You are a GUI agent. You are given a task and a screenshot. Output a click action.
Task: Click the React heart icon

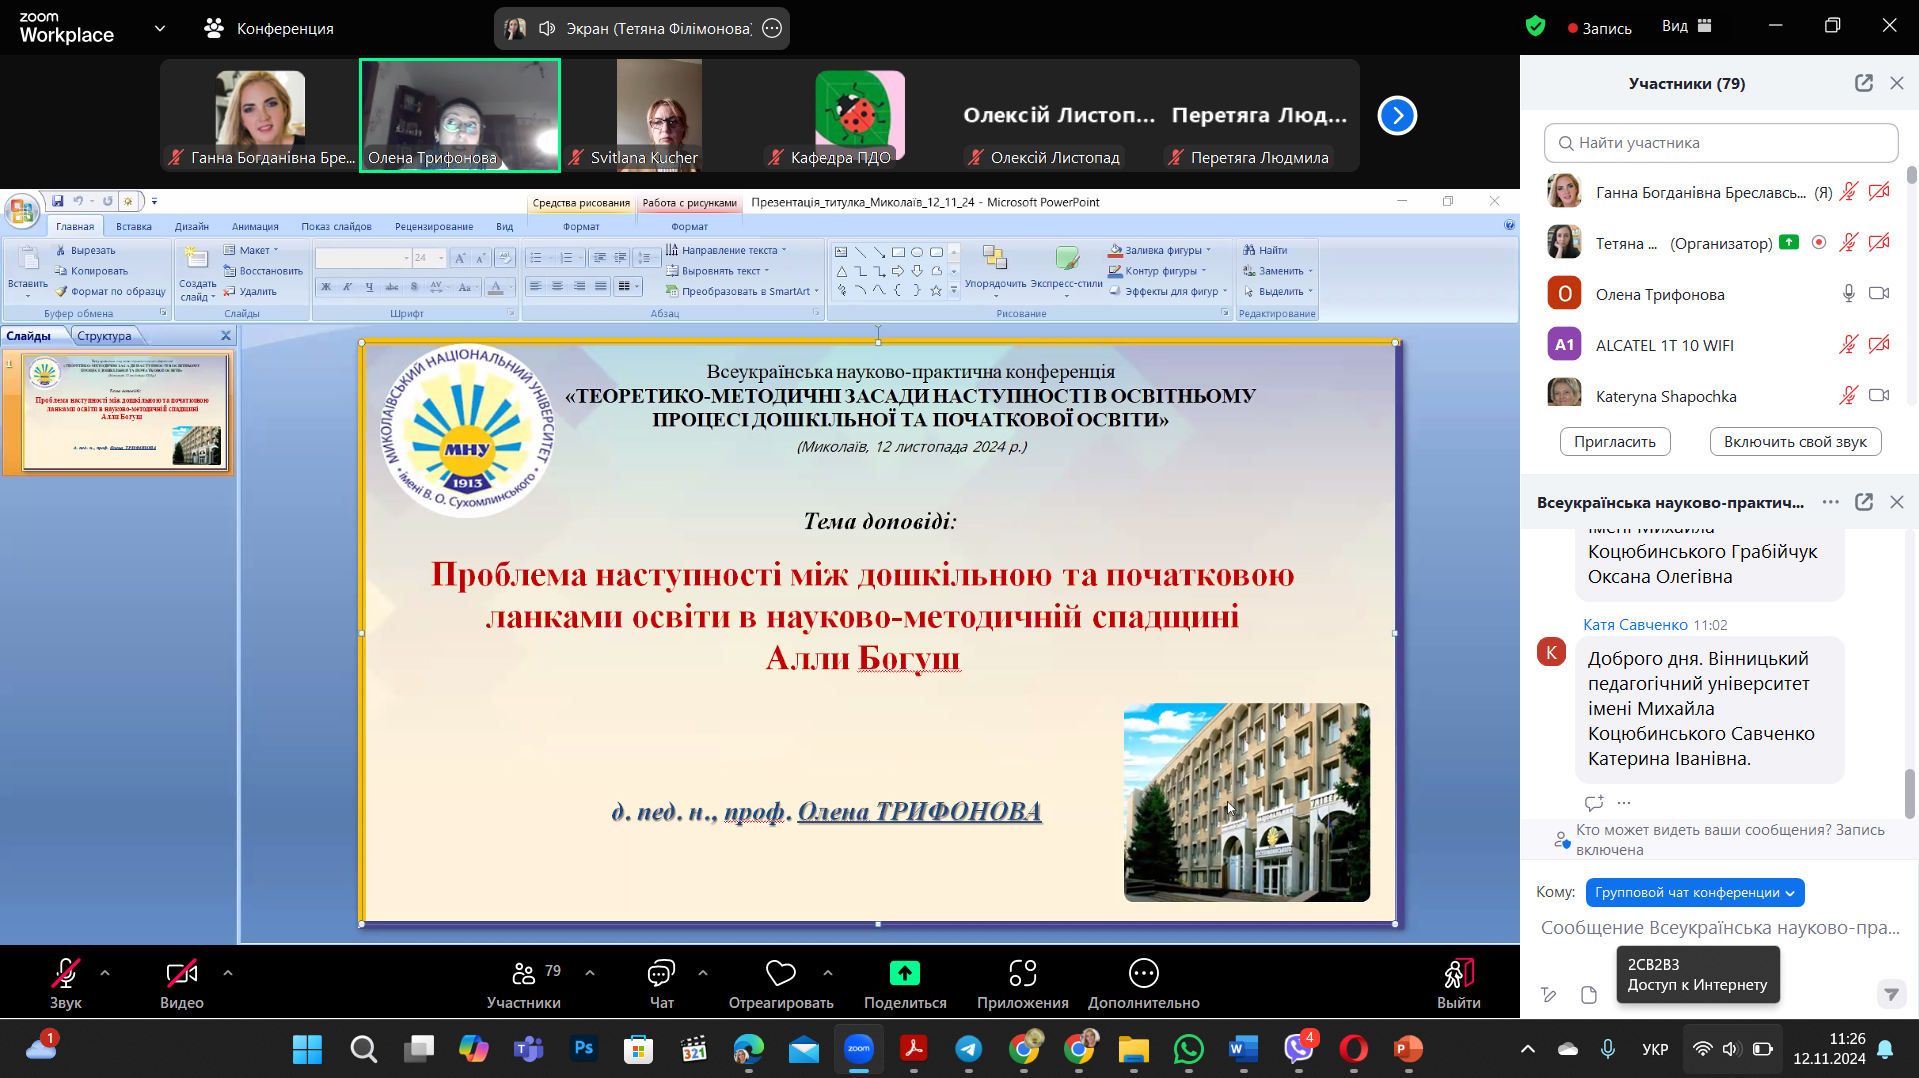(780, 973)
